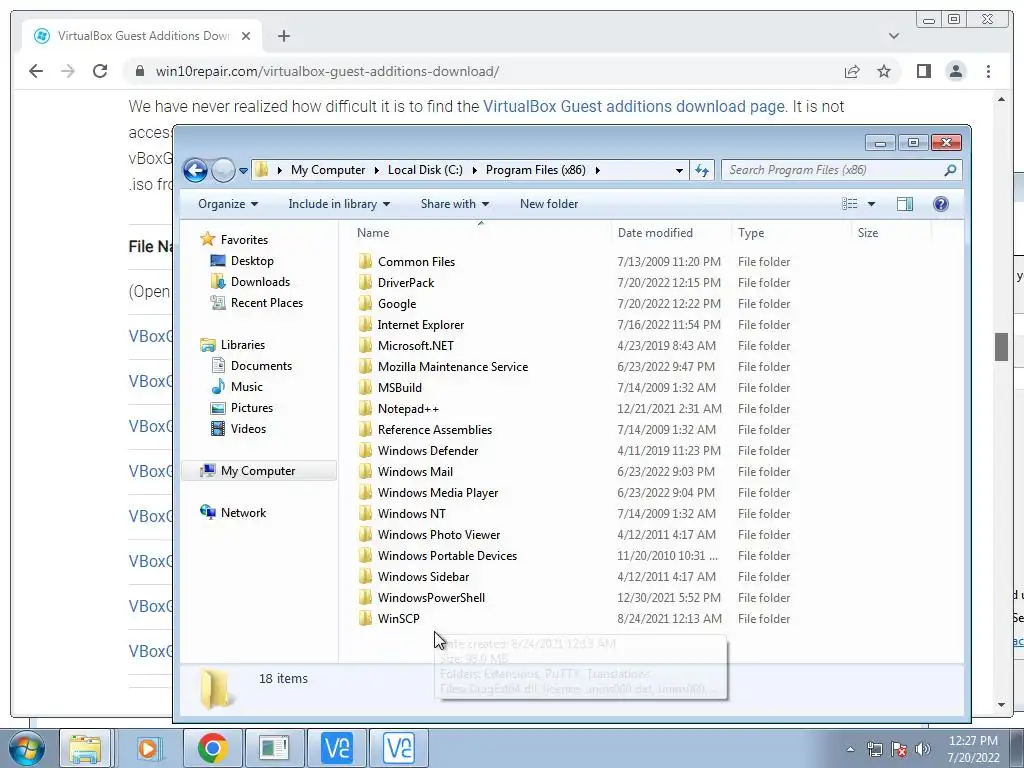Expand the arrow after My Computer breadcrumb
The width and height of the screenshot is (1024, 768).
[377, 170]
